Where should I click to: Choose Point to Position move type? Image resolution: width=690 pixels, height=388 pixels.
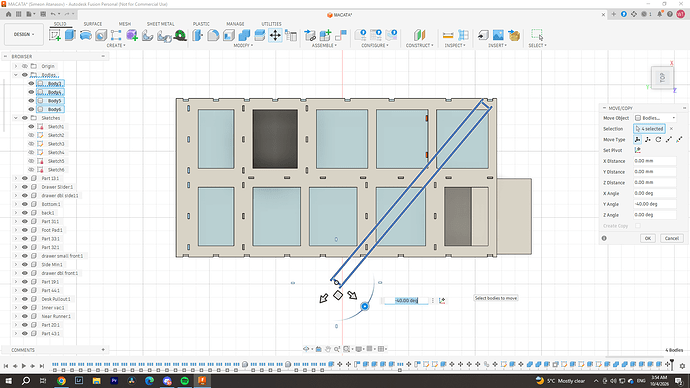[x=679, y=139]
